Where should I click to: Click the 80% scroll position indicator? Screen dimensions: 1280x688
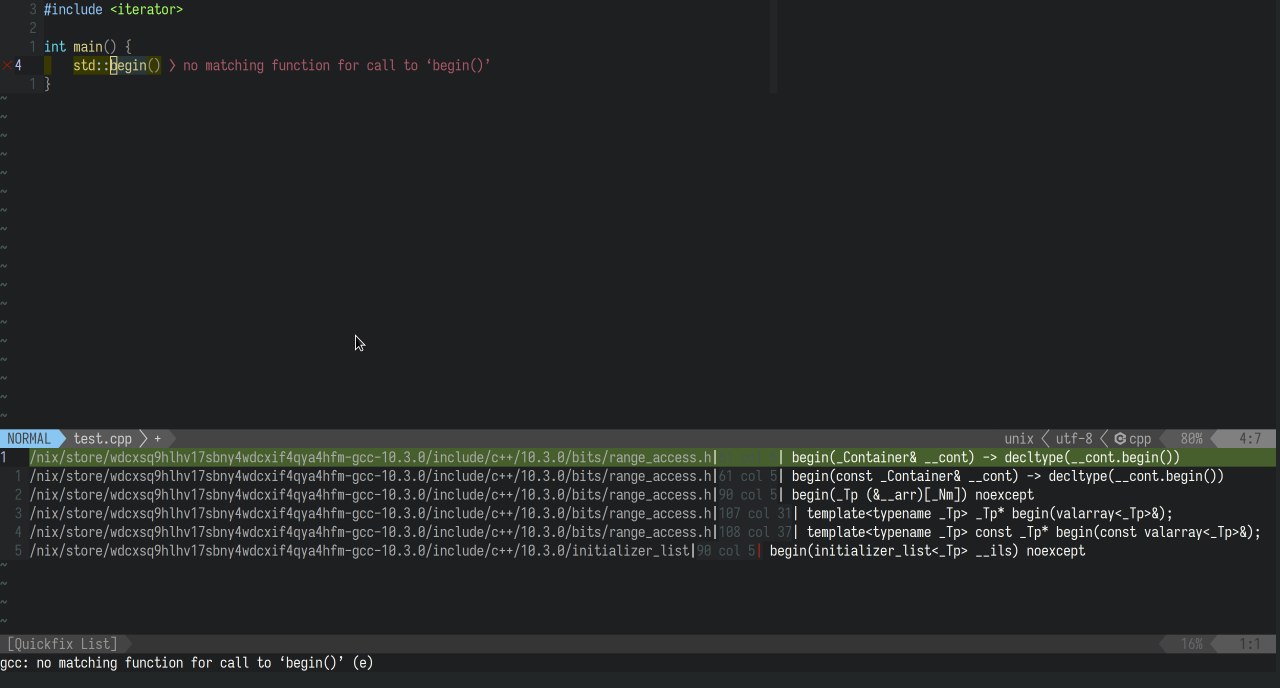pyautogui.click(x=1191, y=439)
